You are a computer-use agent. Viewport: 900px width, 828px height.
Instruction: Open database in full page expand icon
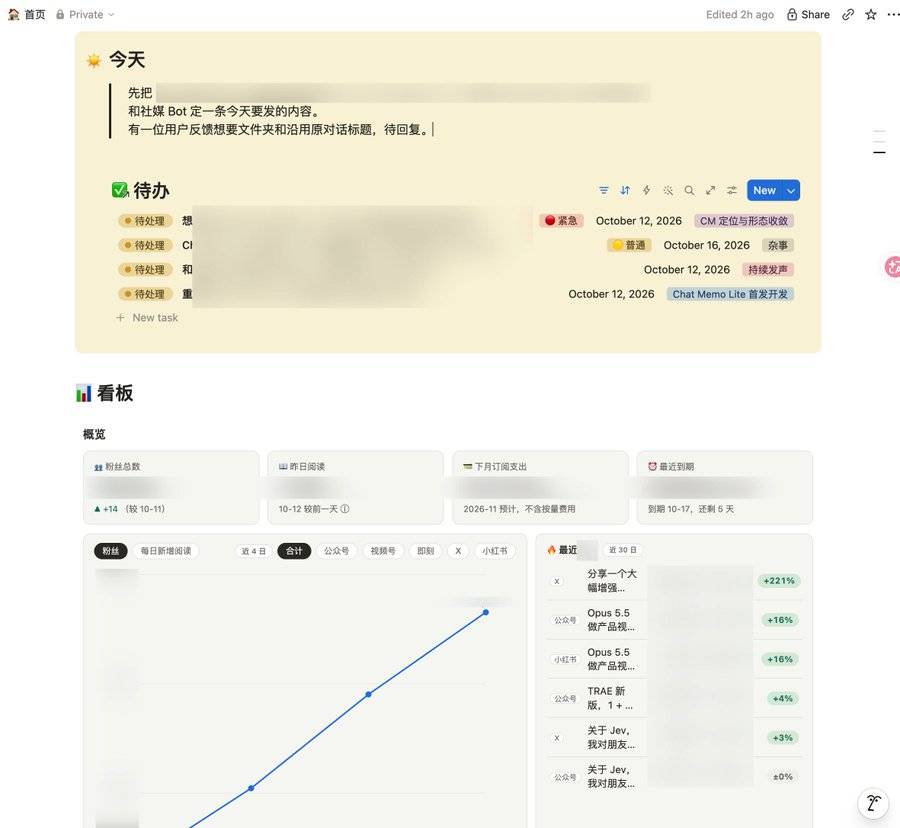point(711,191)
